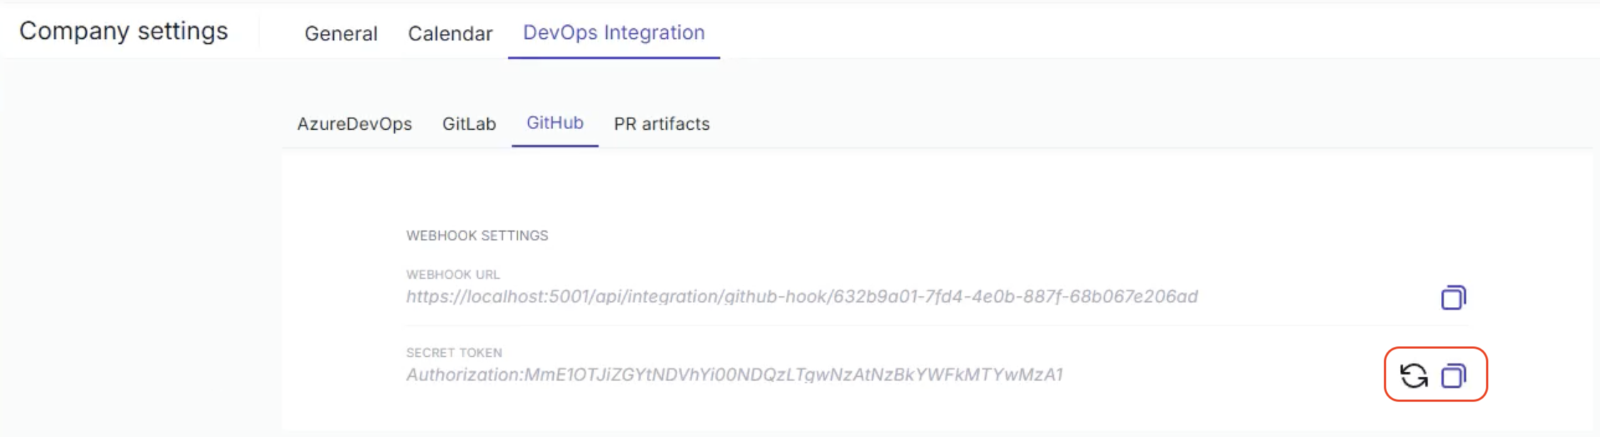
Task: Copy the secret token to clipboard
Action: (1453, 375)
